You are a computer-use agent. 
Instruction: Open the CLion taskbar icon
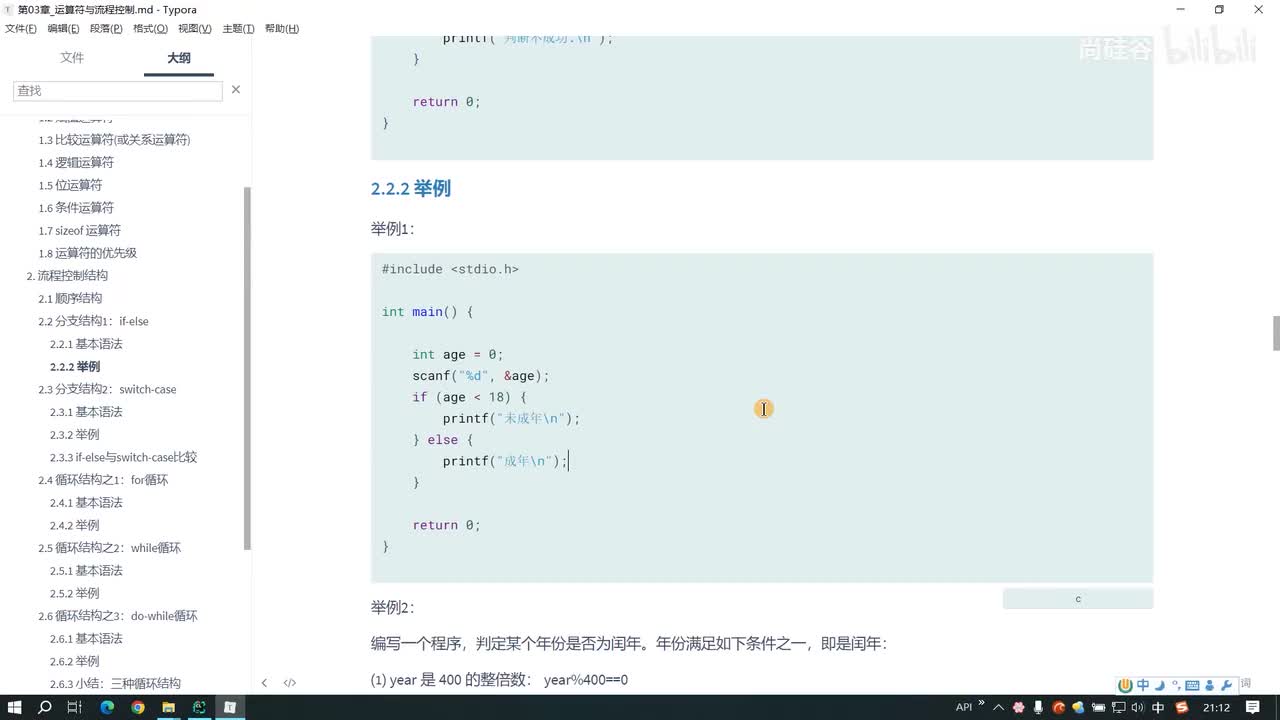[x=199, y=707]
